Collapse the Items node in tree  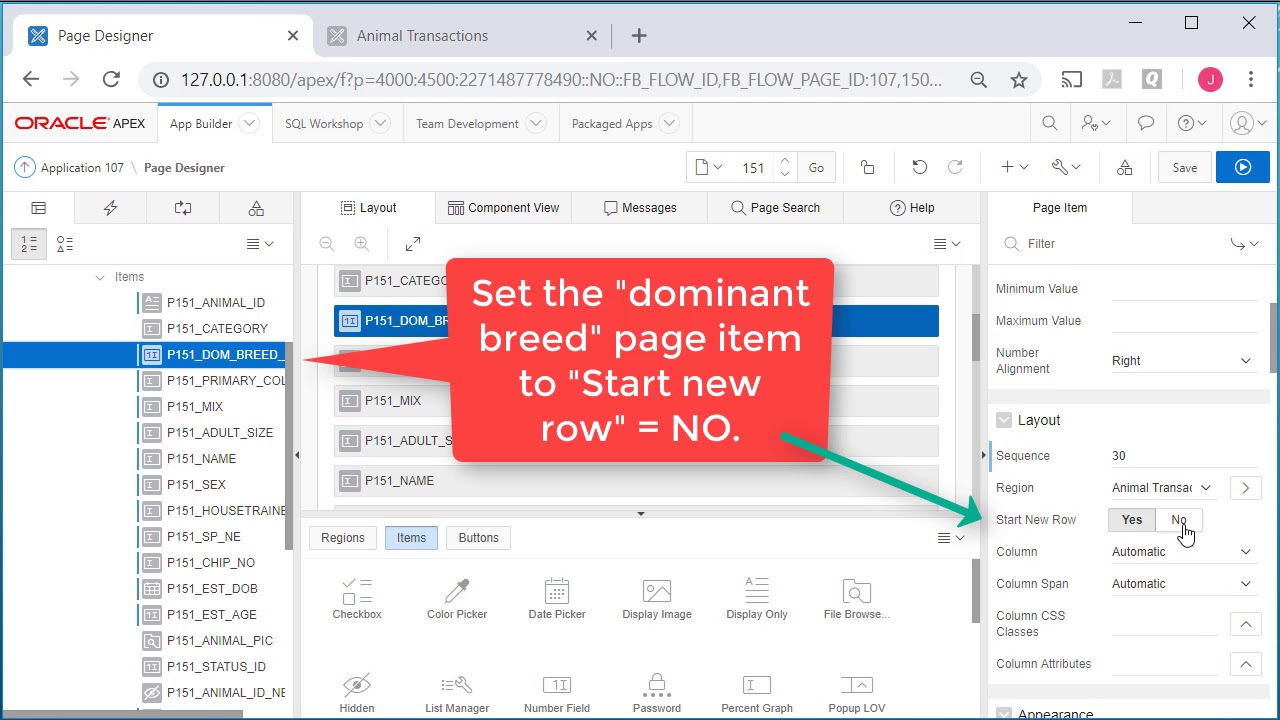click(100, 277)
